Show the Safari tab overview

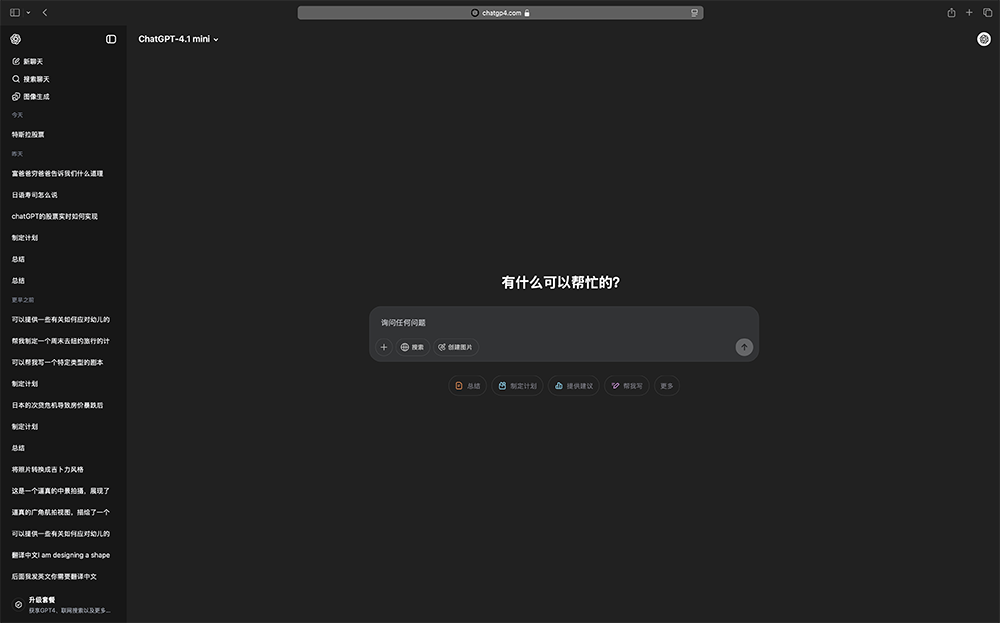pyautogui.click(x=987, y=13)
